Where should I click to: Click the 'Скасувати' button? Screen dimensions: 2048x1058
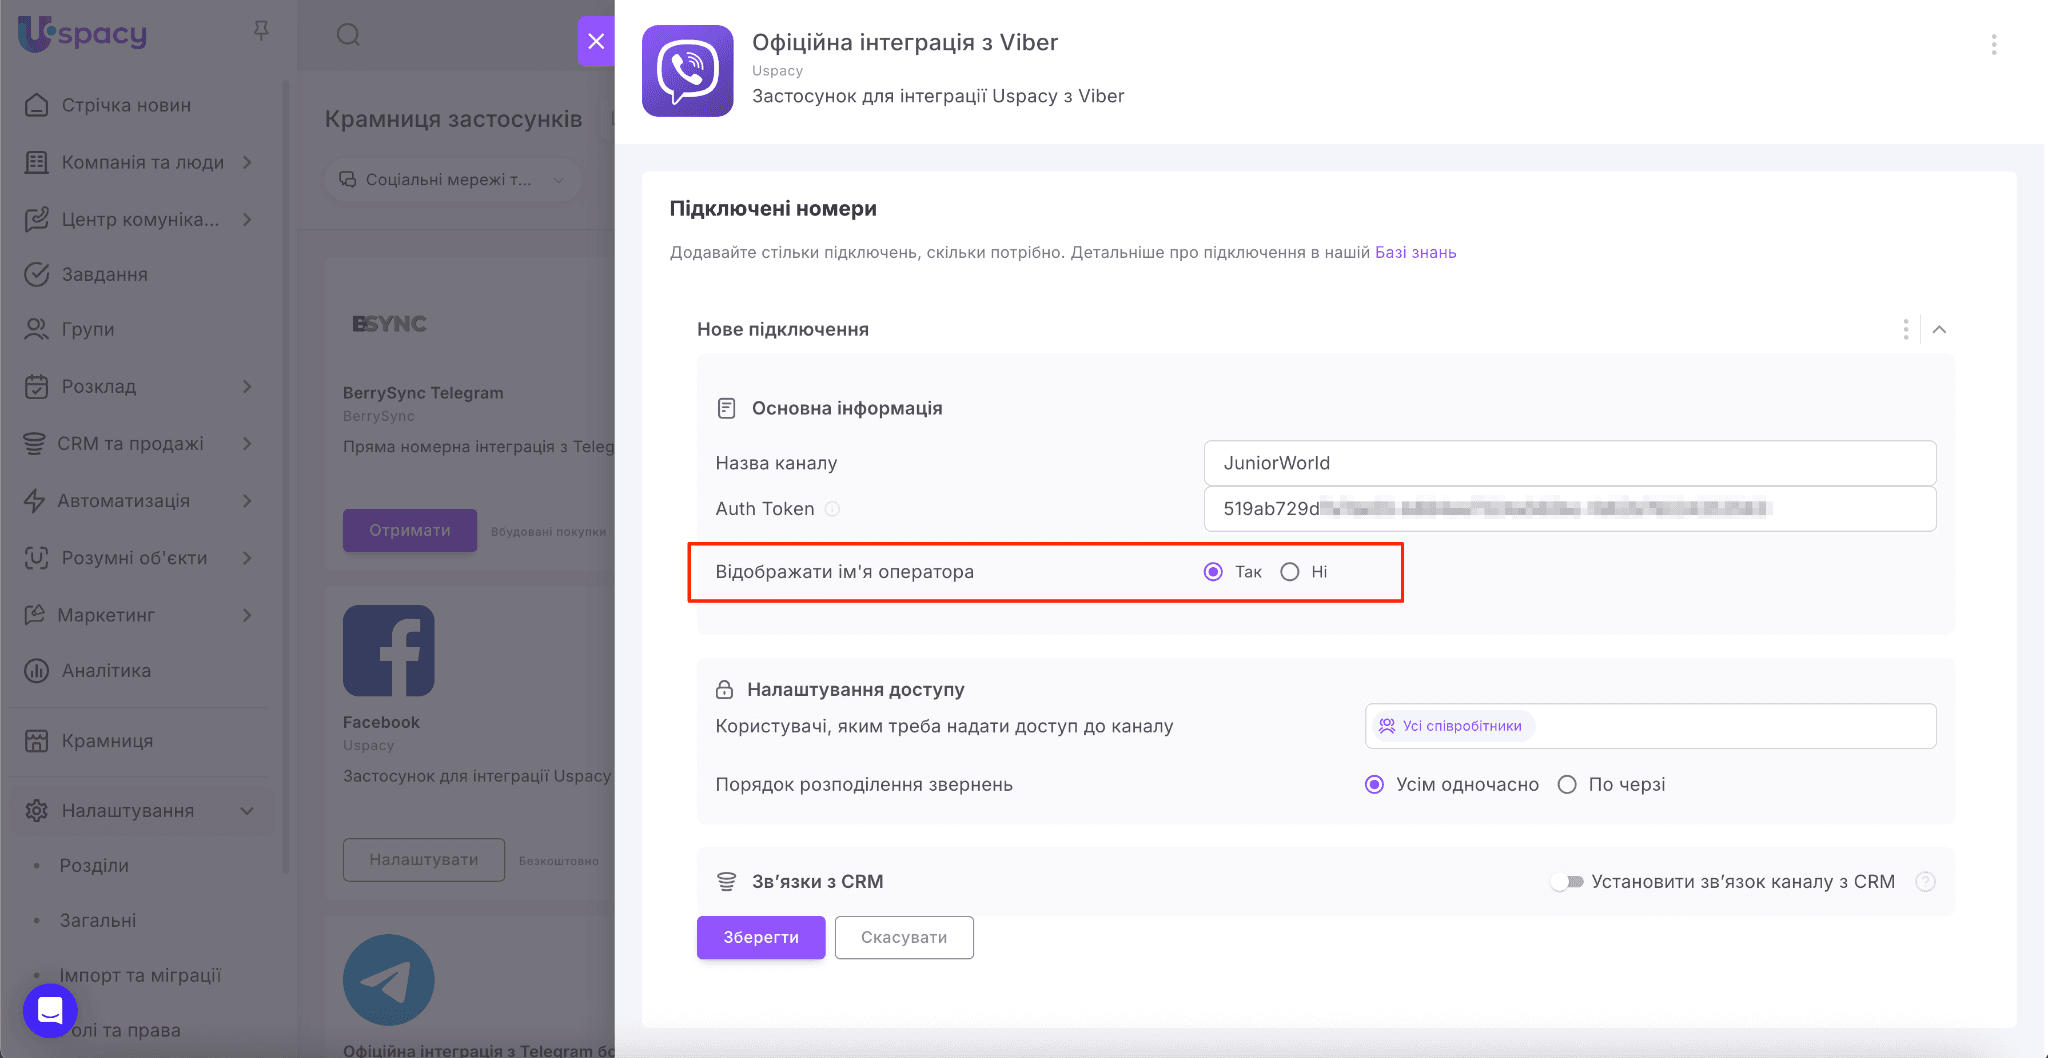[x=904, y=938]
